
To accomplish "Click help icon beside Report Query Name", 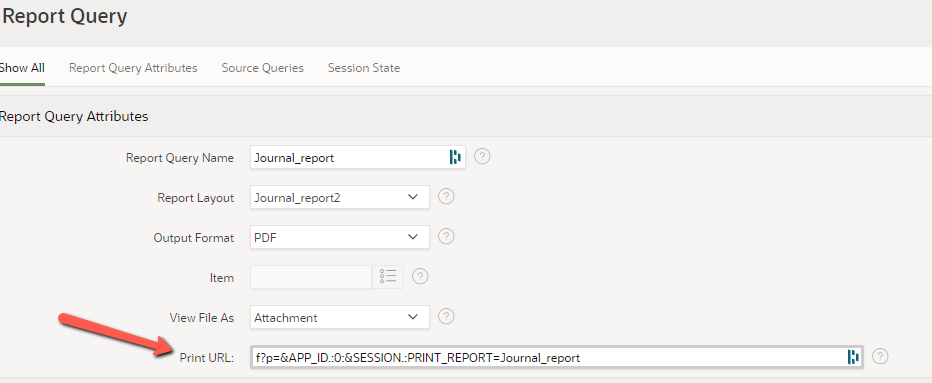I will point(482,157).
